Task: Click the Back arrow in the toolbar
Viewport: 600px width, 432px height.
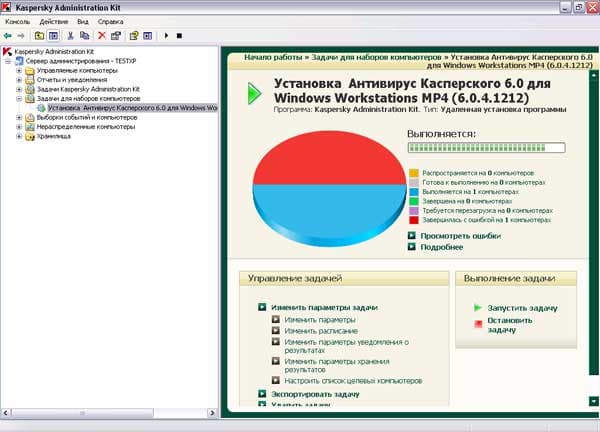Action: point(7,36)
